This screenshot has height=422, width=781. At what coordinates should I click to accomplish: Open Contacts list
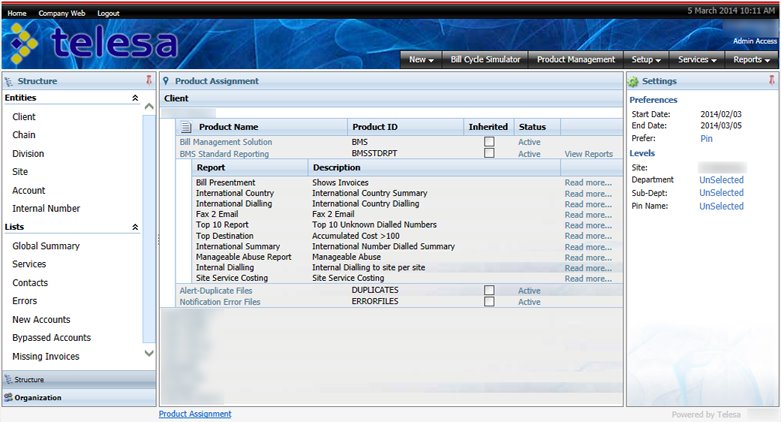click(30, 282)
